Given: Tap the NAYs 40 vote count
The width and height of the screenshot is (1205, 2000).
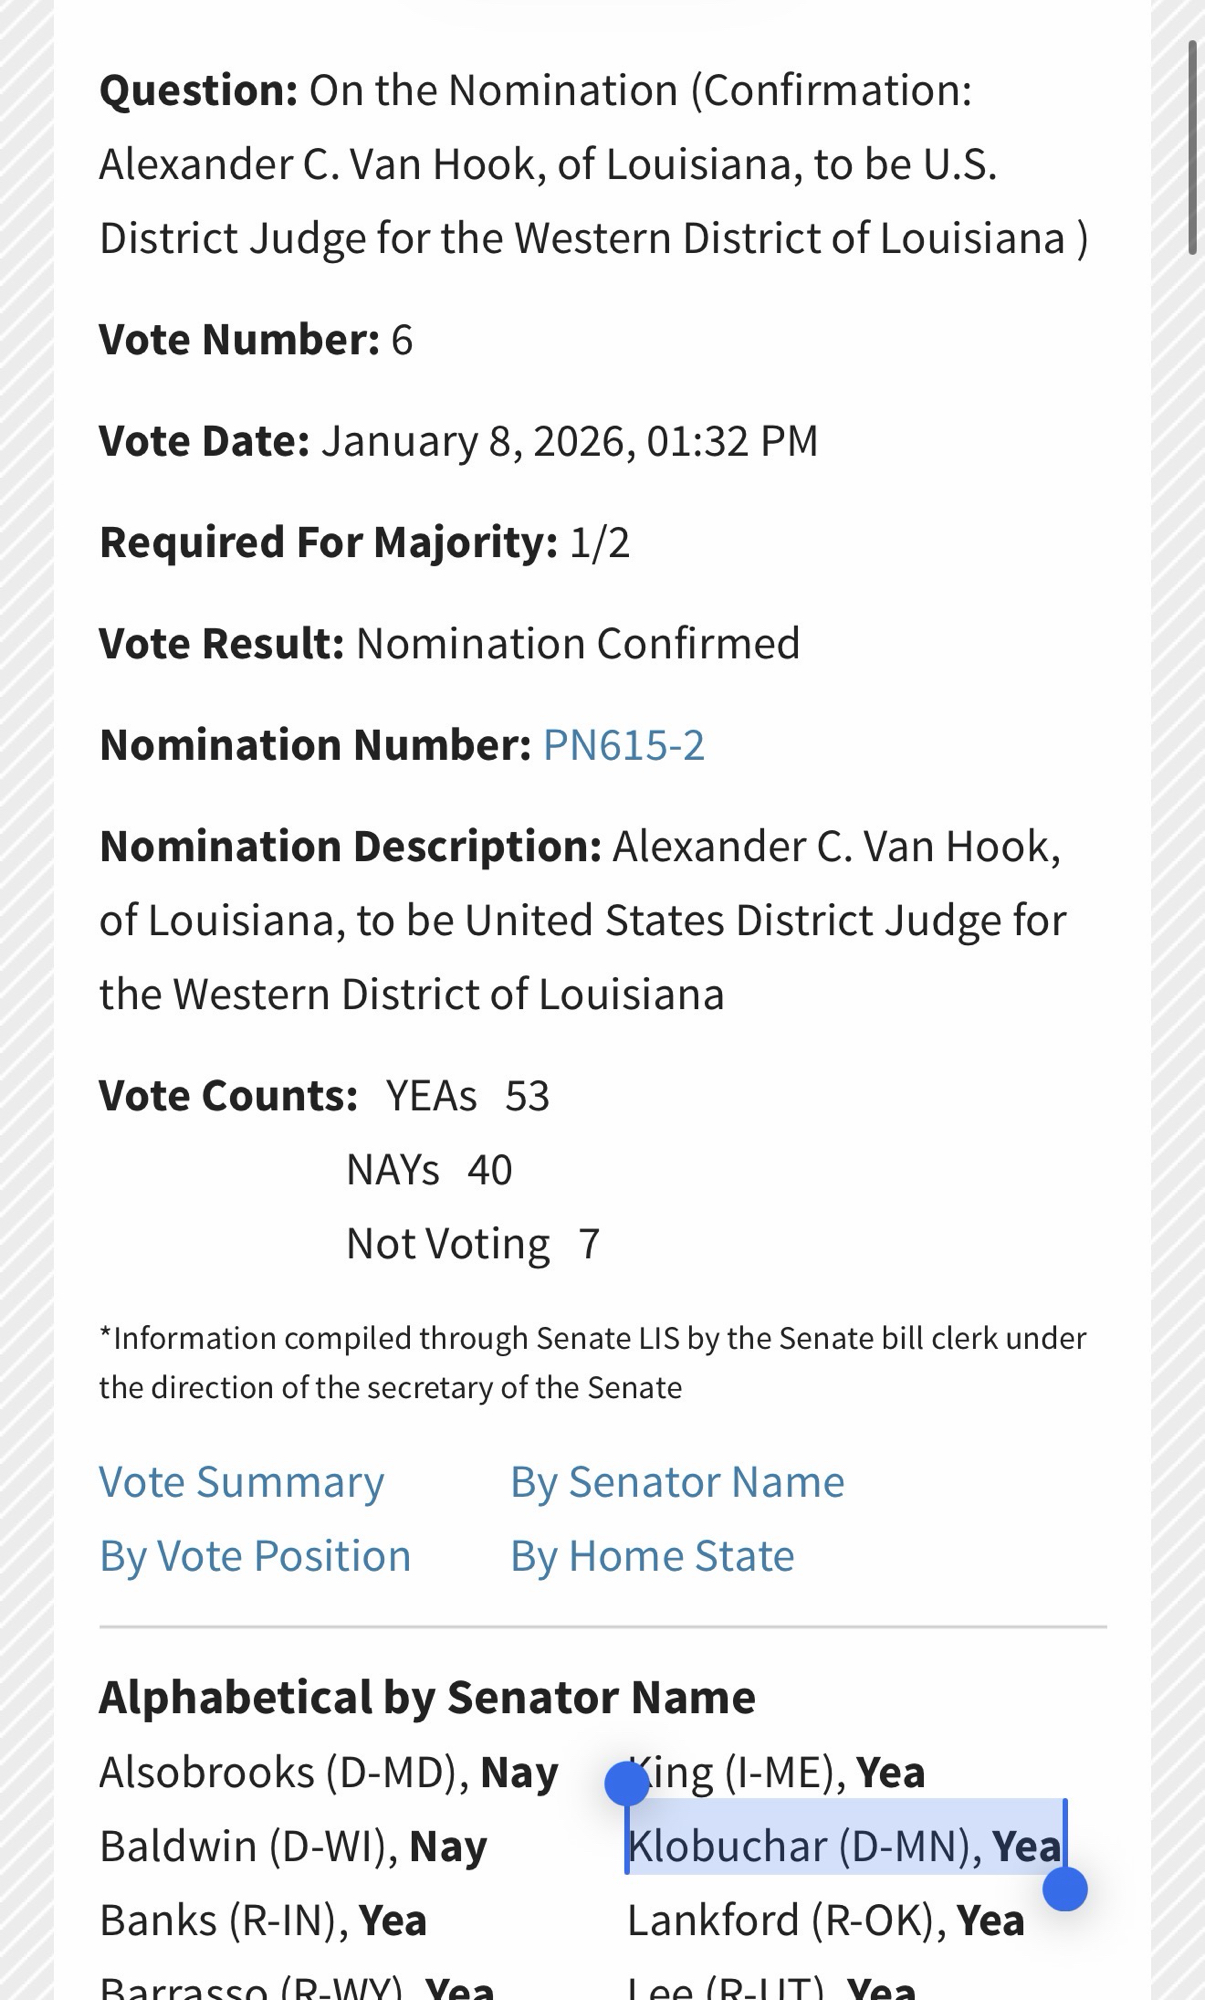Looking at the screenshot, I should coord(428,1170).
